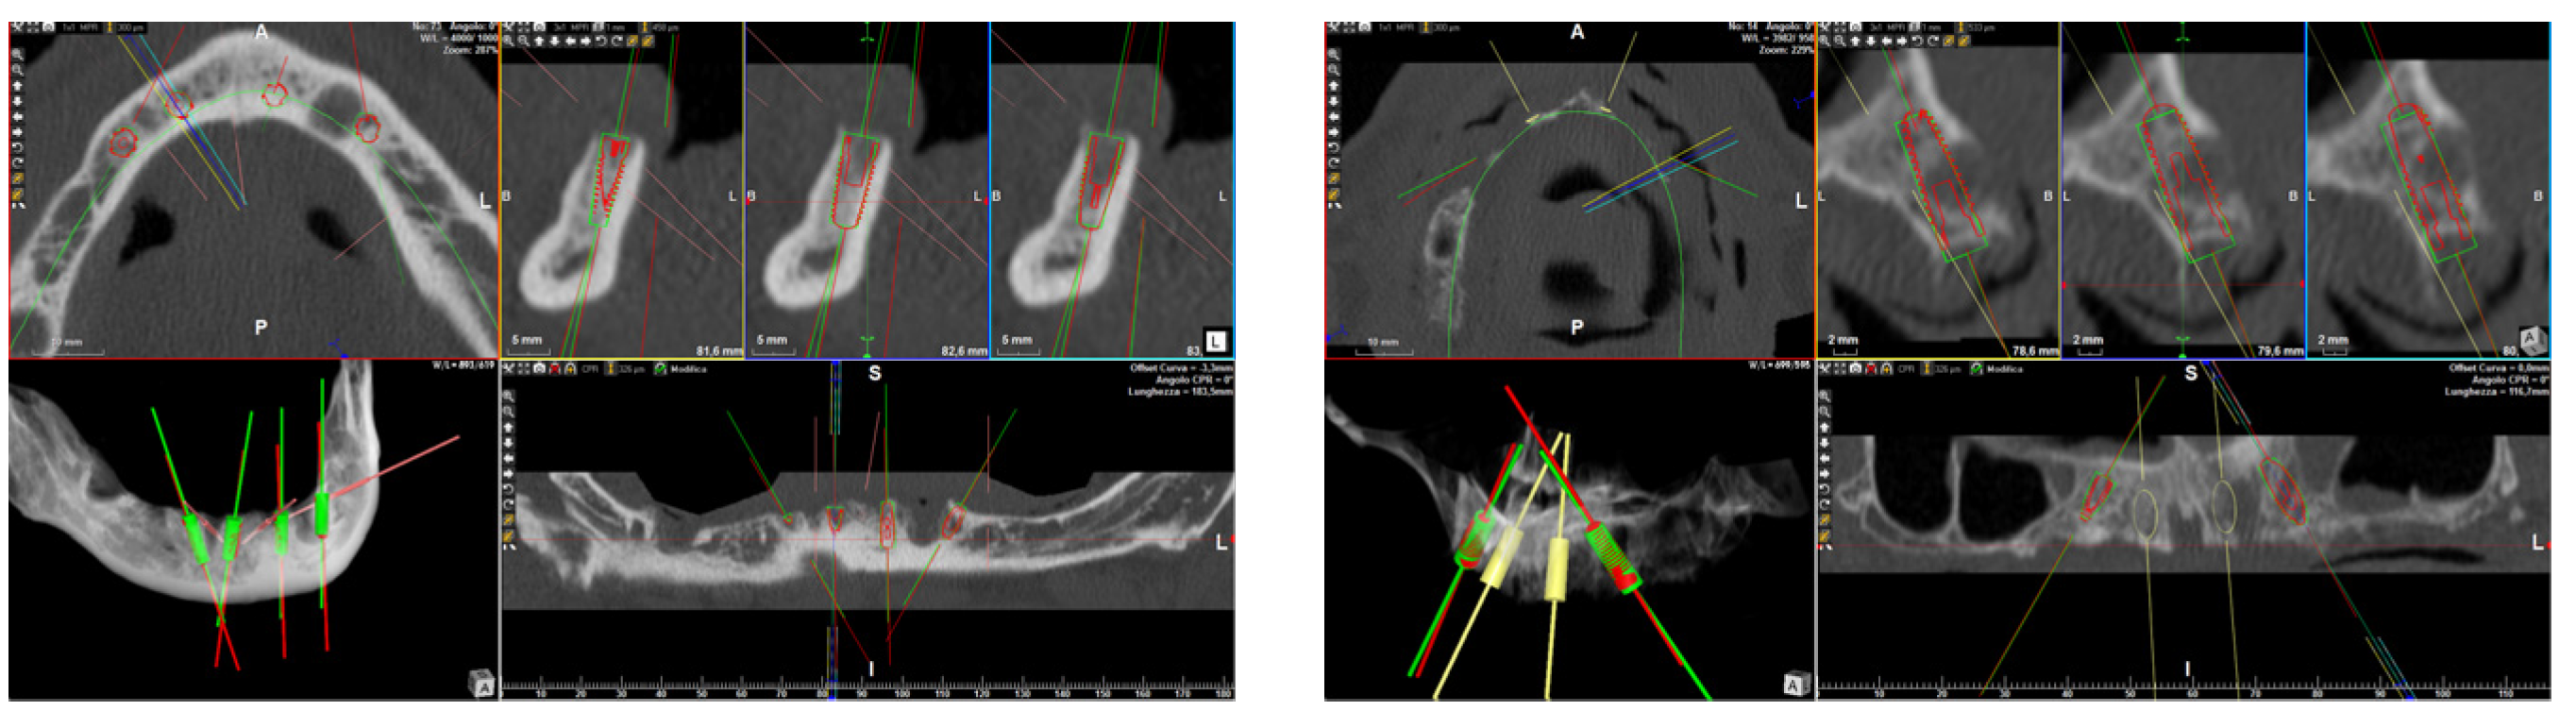
Task: Click the '78,6 mm' slice position label
Action: point(2035,351)
